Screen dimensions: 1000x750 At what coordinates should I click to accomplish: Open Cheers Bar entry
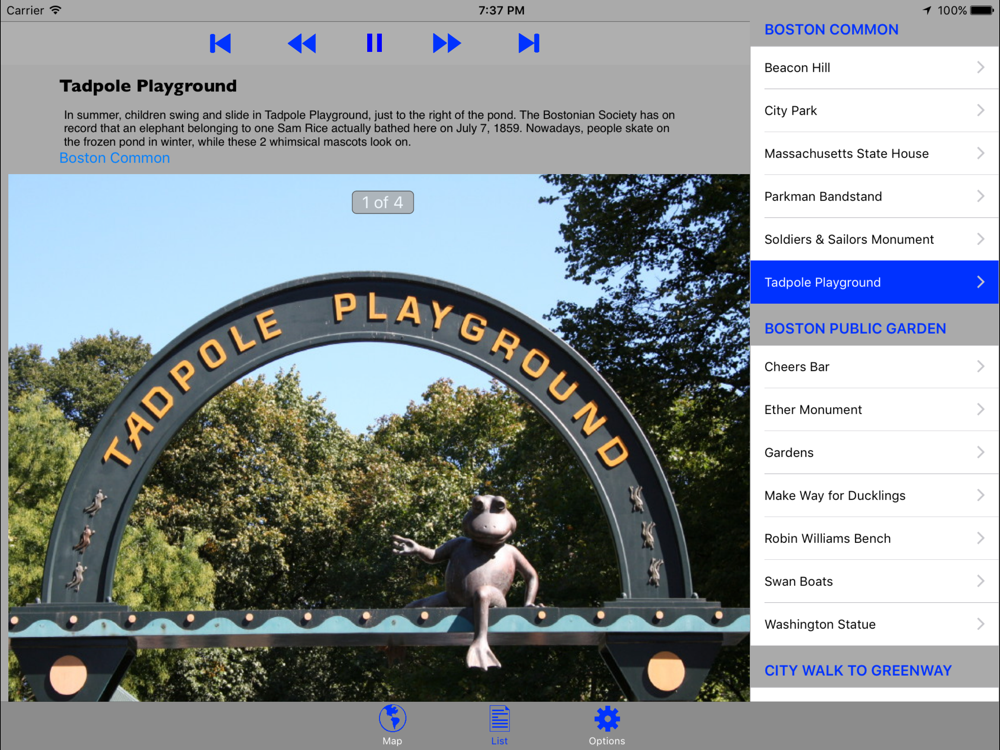tap(875, 367)
